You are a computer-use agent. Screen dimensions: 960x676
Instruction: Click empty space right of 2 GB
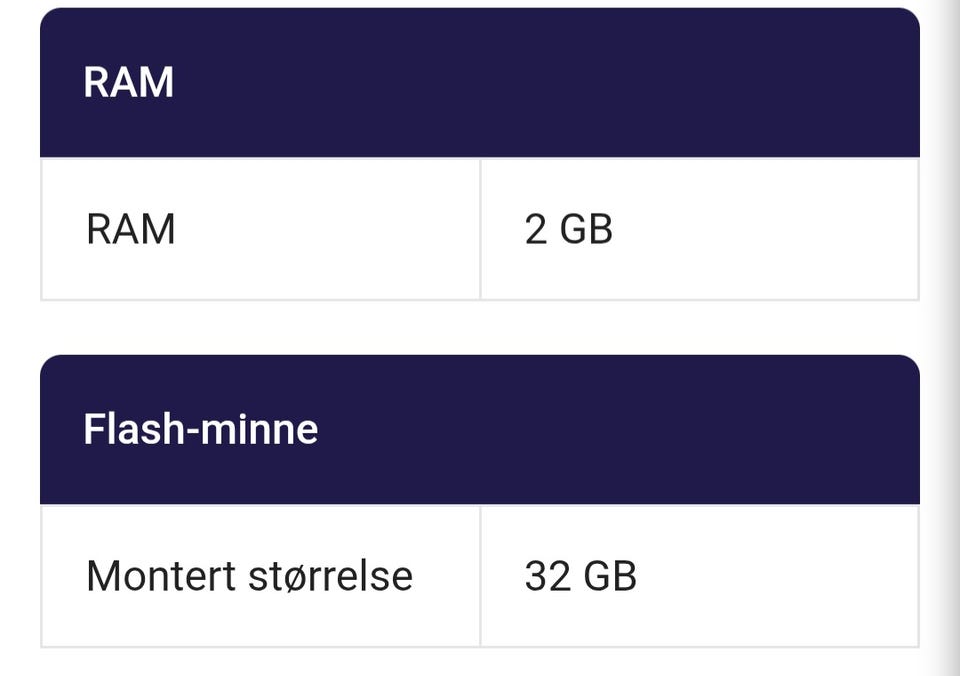coord(770,230)
